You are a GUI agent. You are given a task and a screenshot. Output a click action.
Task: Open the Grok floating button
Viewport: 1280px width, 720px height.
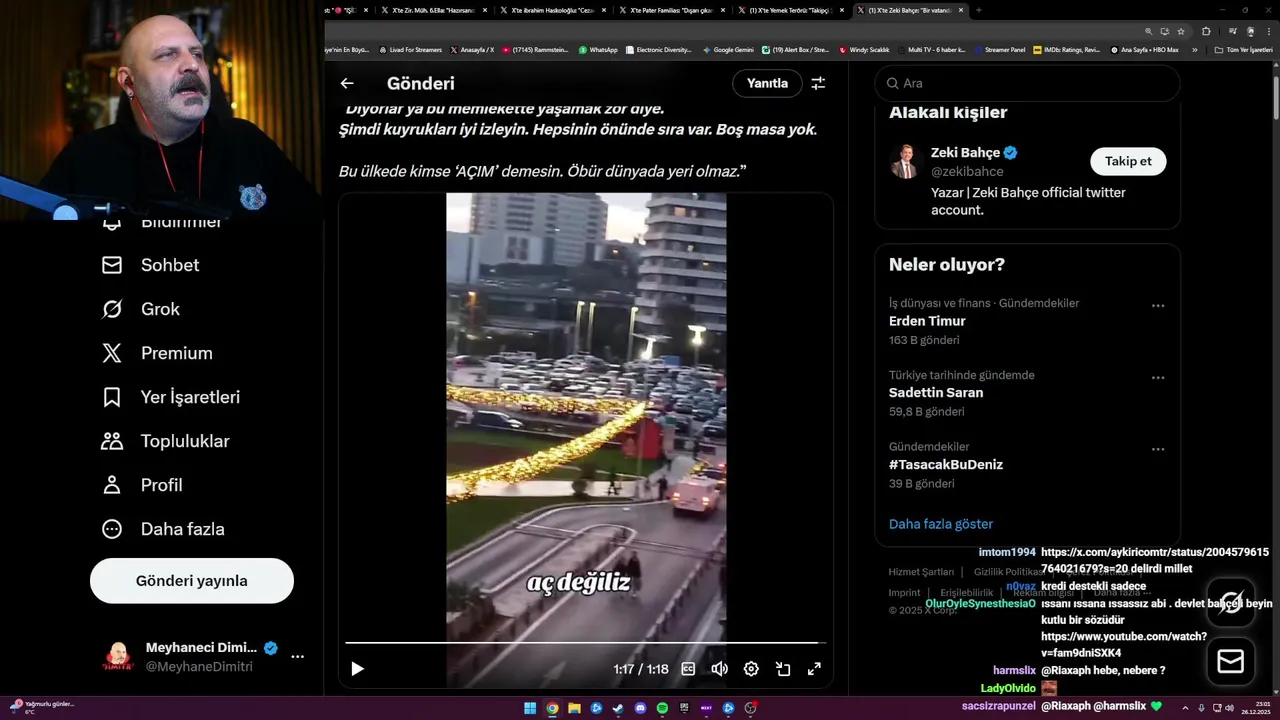point(1231,601)
